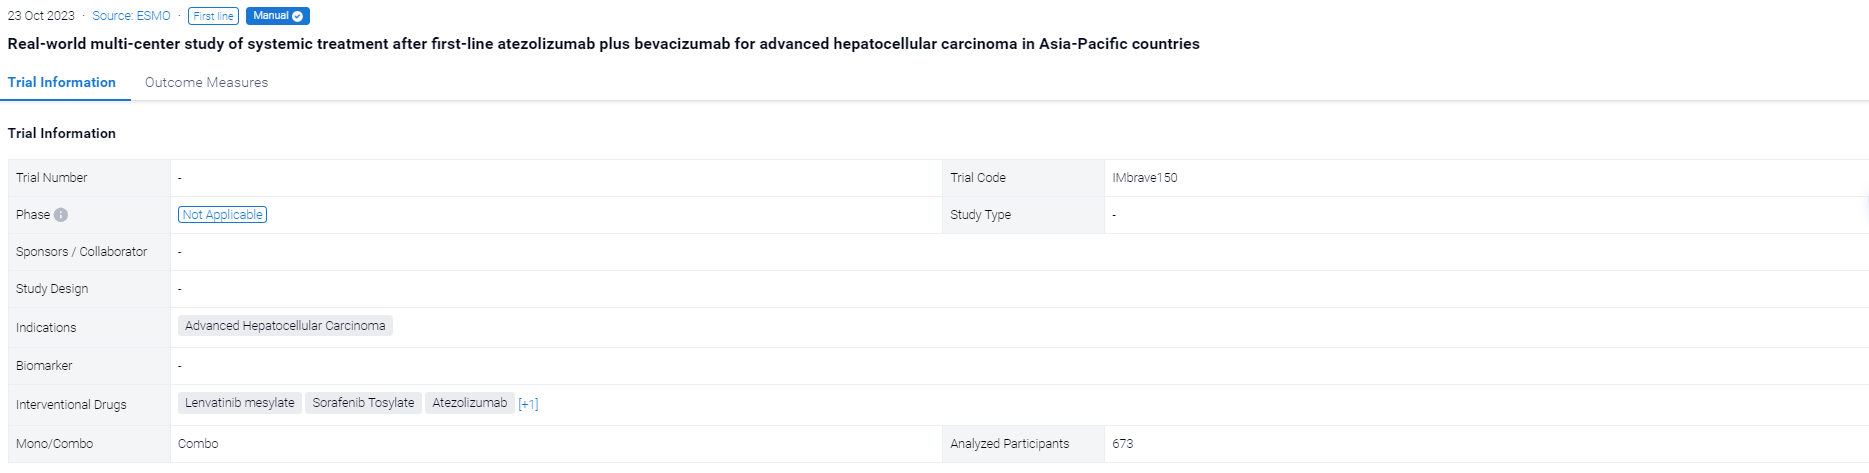Click the Analyzed Participants value 673
Viewport: 1869px width, 473px height.
(1122, 444)
